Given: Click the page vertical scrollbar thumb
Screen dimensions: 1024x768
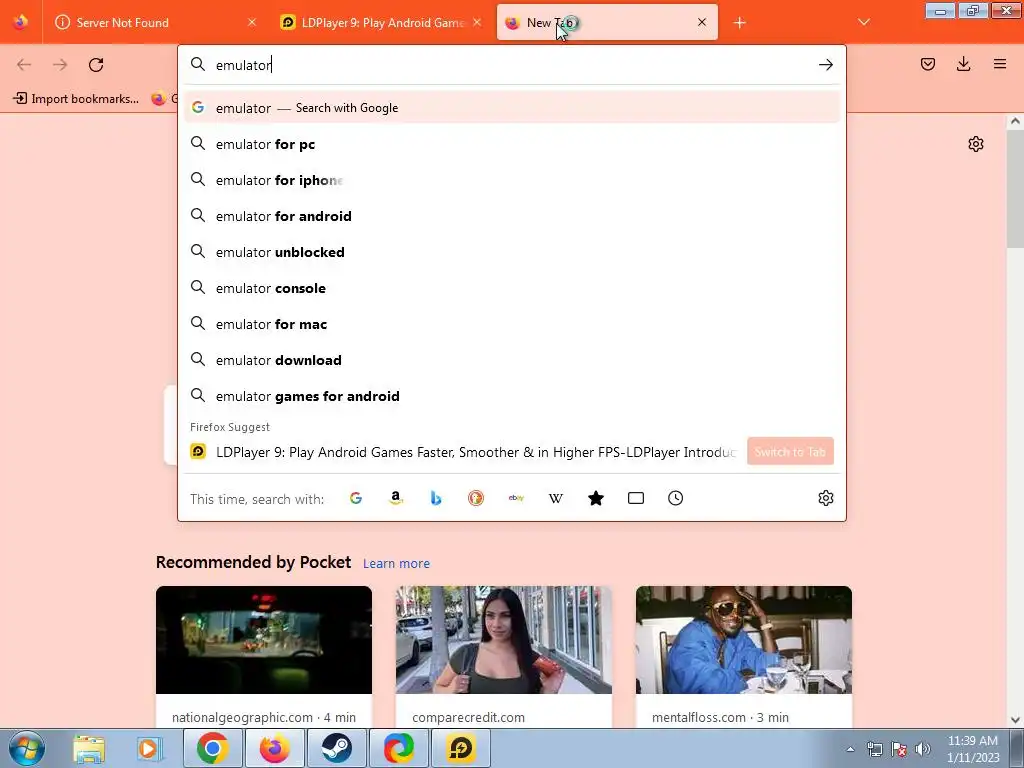Looking at the screenshot, I should pos(1015,187).
